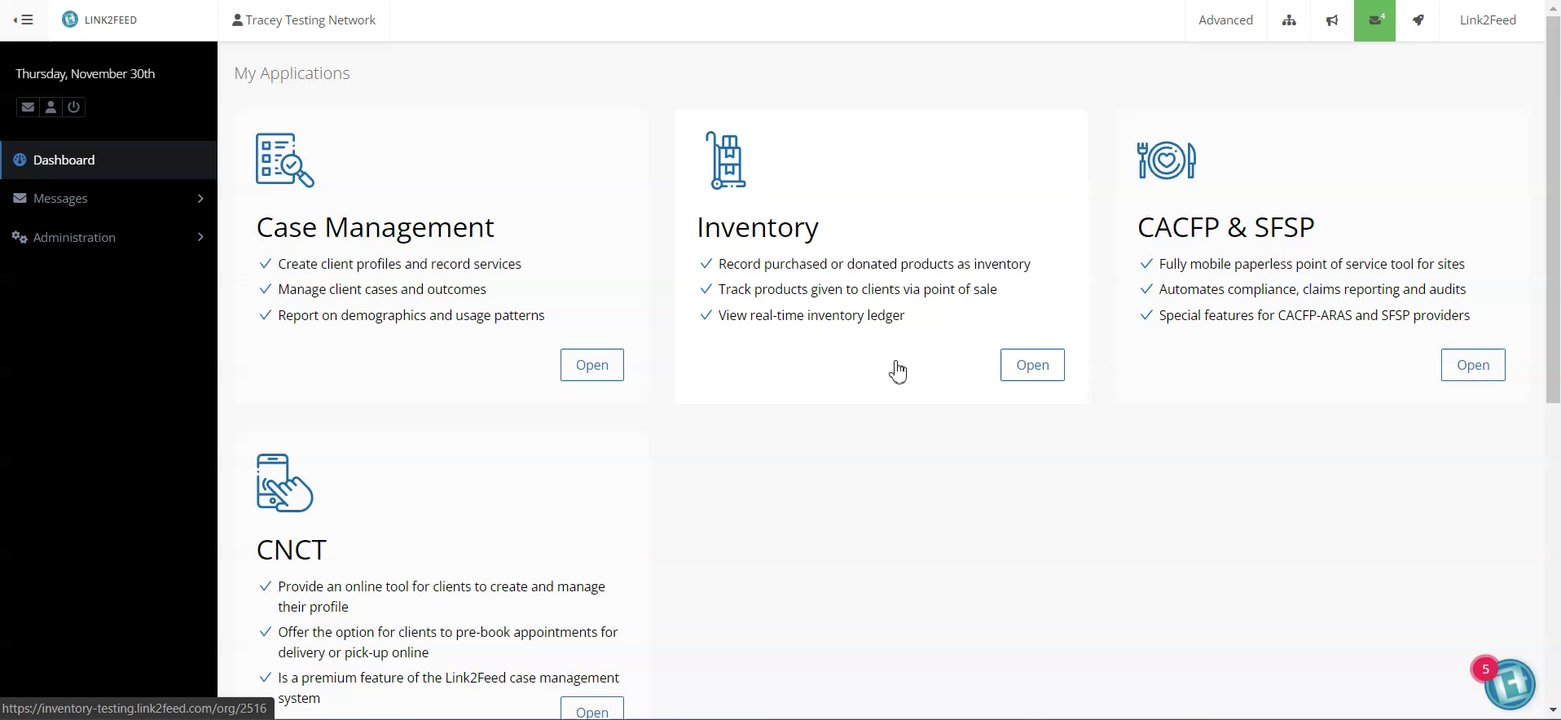Click the user icon beside Tracey Testing Network
Screen dimensions: 1561x720
coord(237,20)
